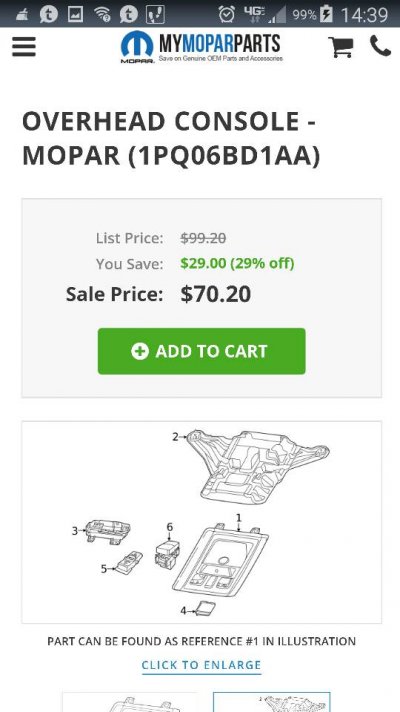Select the first thumbnail below the diagram

pos(129,702)
